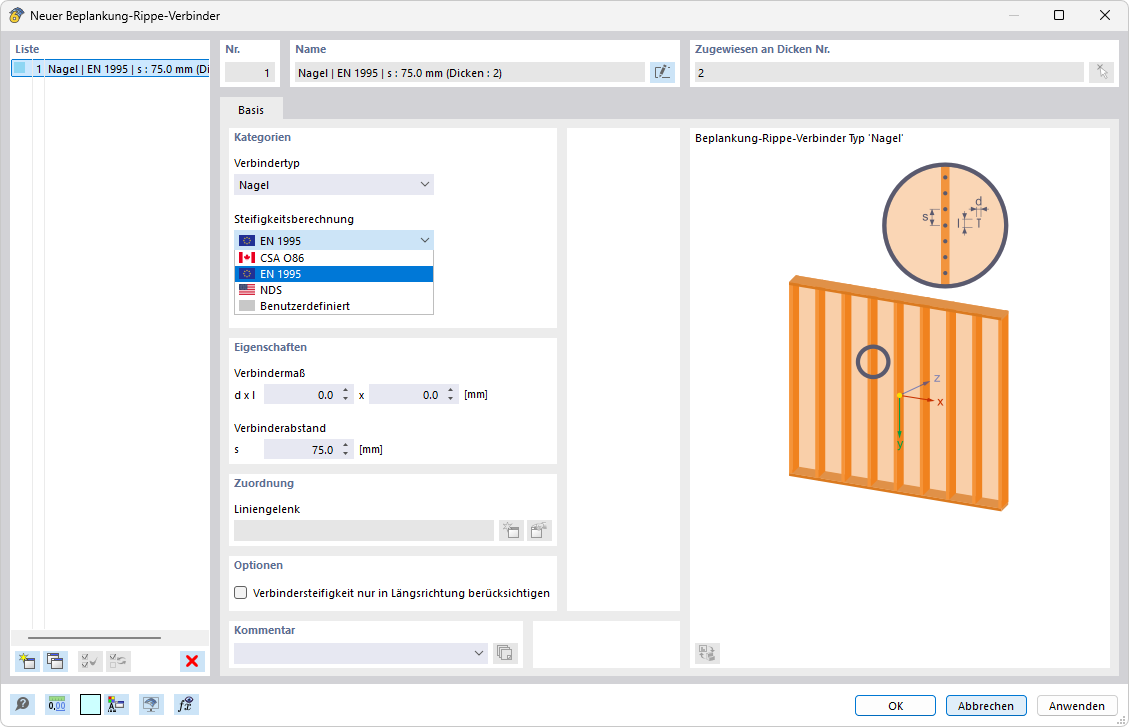Click the list's horizontal scrollbar
The width and height of the screenshot is (1129, 727).
click(x=94, y=638)
